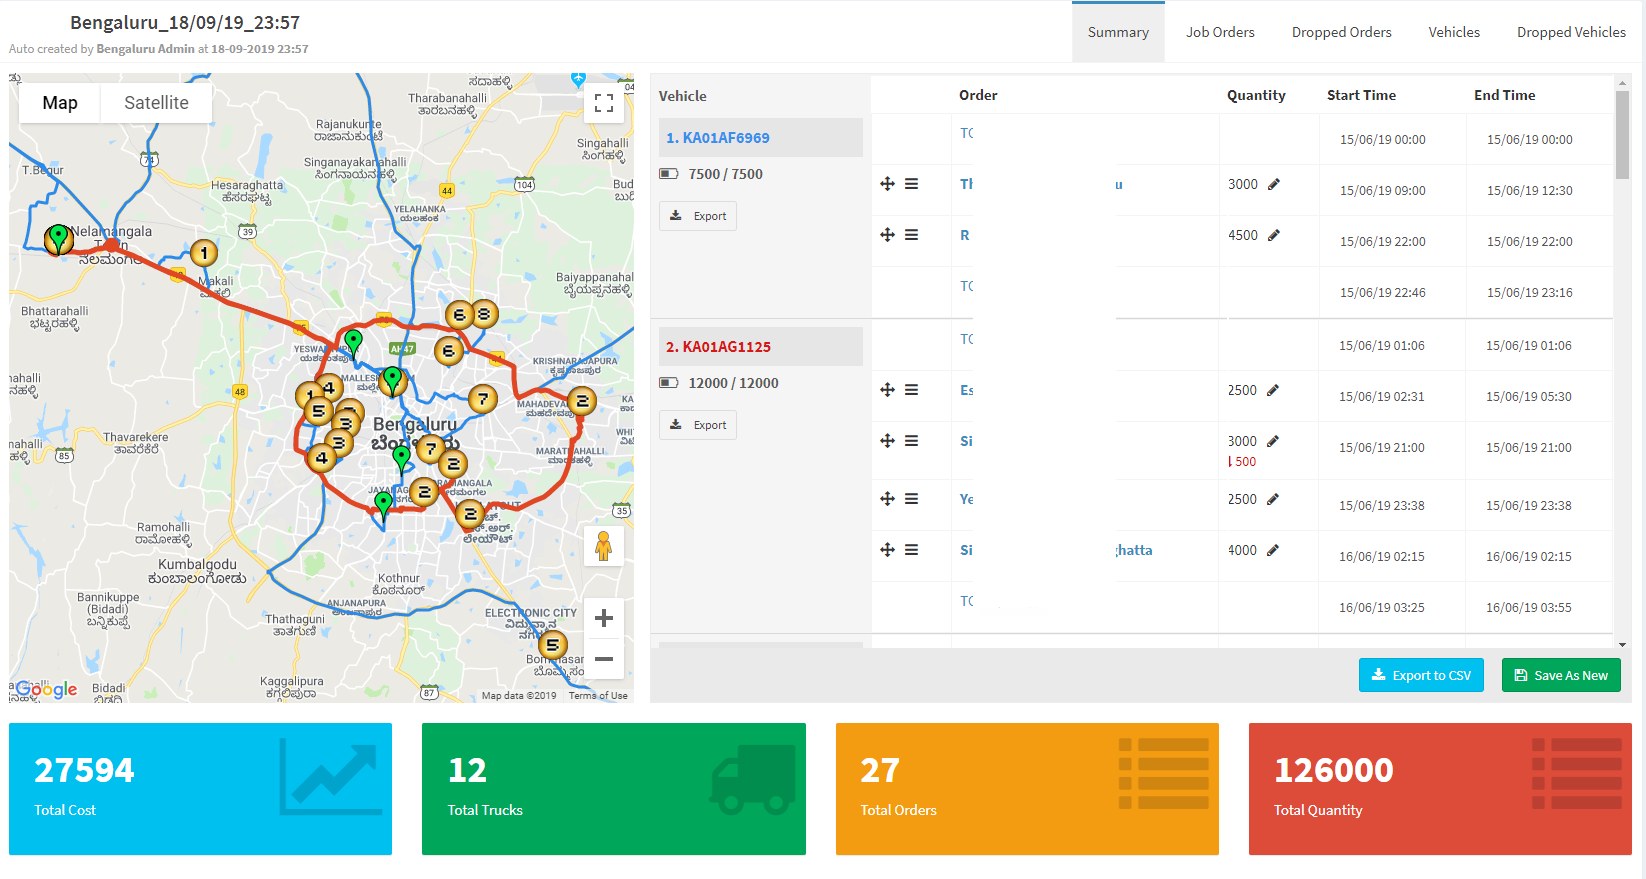Open the Total Cost 27594 card

(x=200, y=789)
